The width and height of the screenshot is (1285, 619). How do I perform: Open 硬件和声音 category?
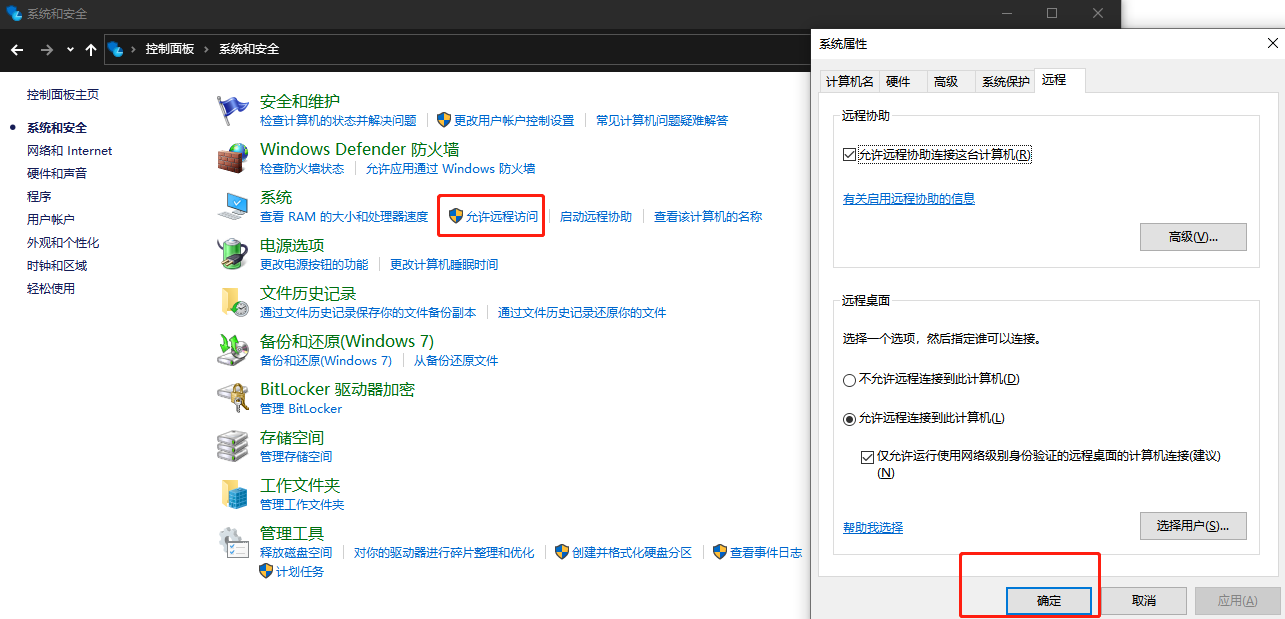click(x=57, y=173)
